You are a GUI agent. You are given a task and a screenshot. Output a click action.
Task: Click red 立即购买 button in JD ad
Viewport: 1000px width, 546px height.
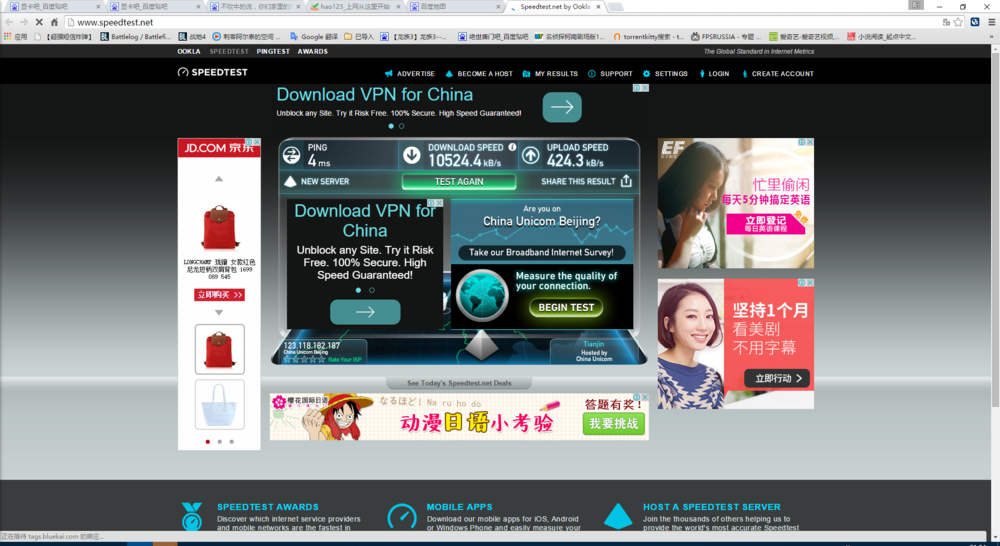point(219,295)
